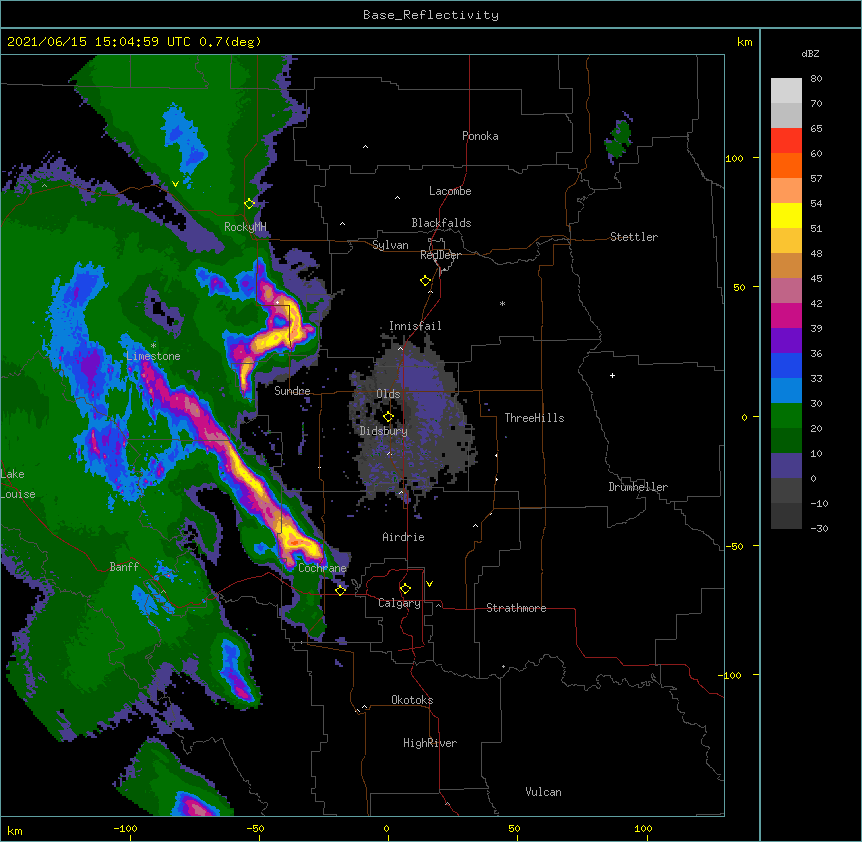Click the km unit label at top right
The height and width of the screenshot is (842, 862).
(x=744, y=42)
